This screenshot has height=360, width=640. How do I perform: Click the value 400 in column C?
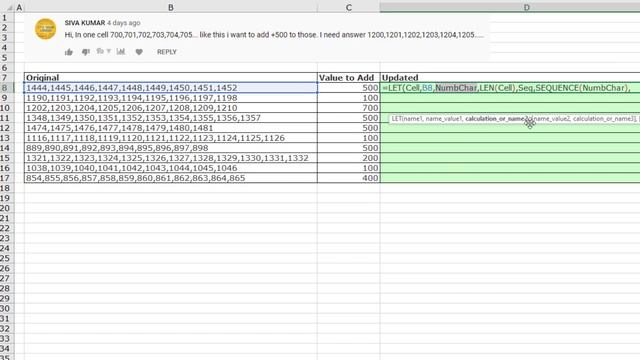point(349,178)
